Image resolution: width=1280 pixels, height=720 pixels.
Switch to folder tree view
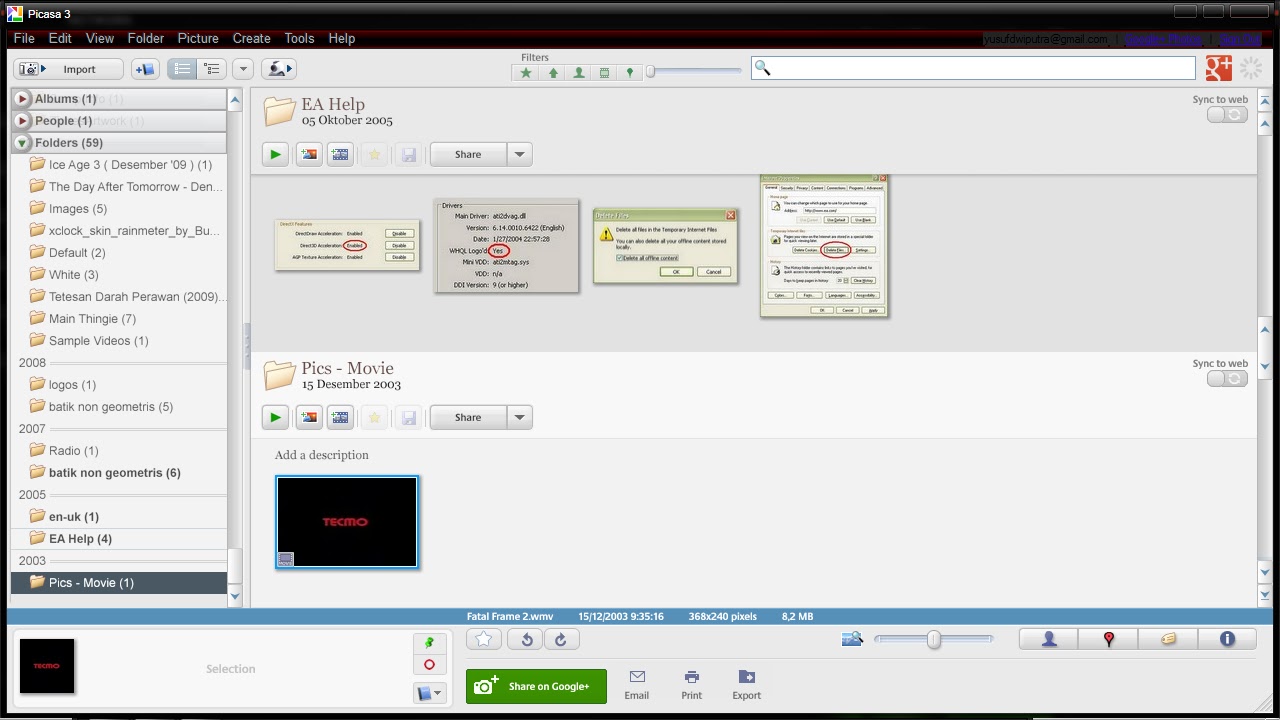click(x=211, y=69)
